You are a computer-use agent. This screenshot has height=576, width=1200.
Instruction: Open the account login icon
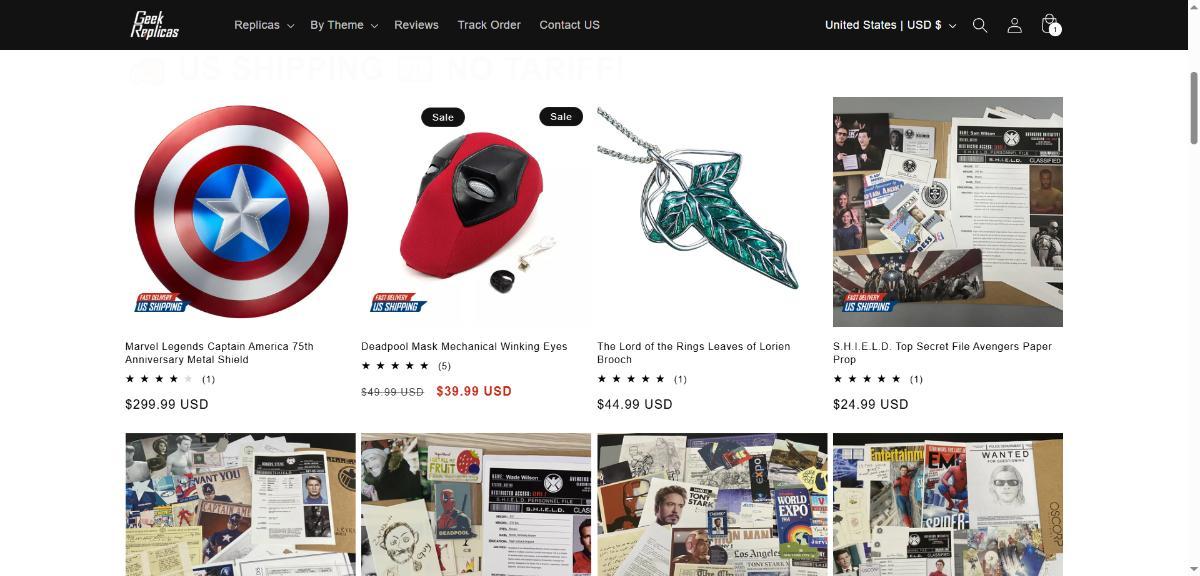click(x=1014, y=25)
